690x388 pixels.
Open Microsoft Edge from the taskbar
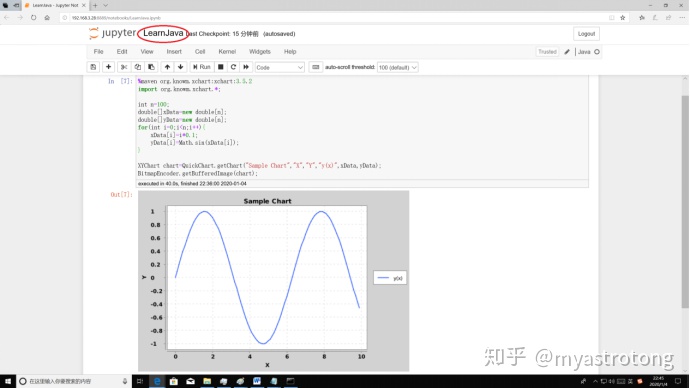pyautogui.click(x=157, y=381)
